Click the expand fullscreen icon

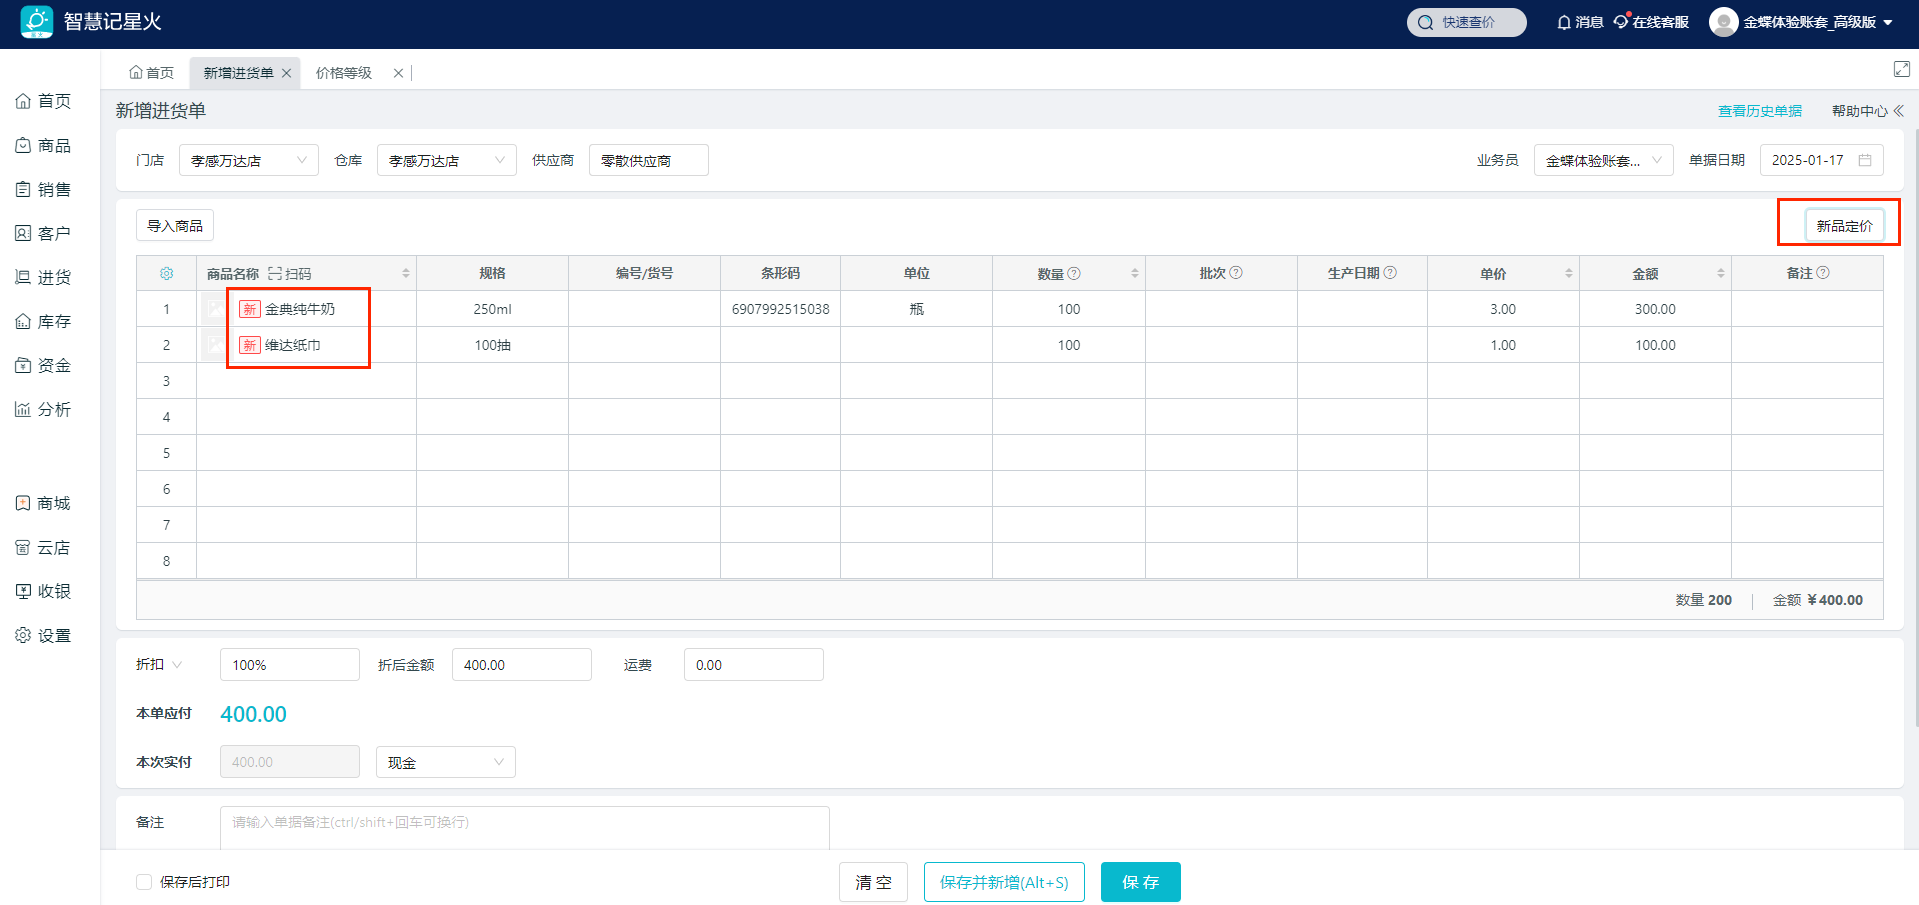point(1901,69)
